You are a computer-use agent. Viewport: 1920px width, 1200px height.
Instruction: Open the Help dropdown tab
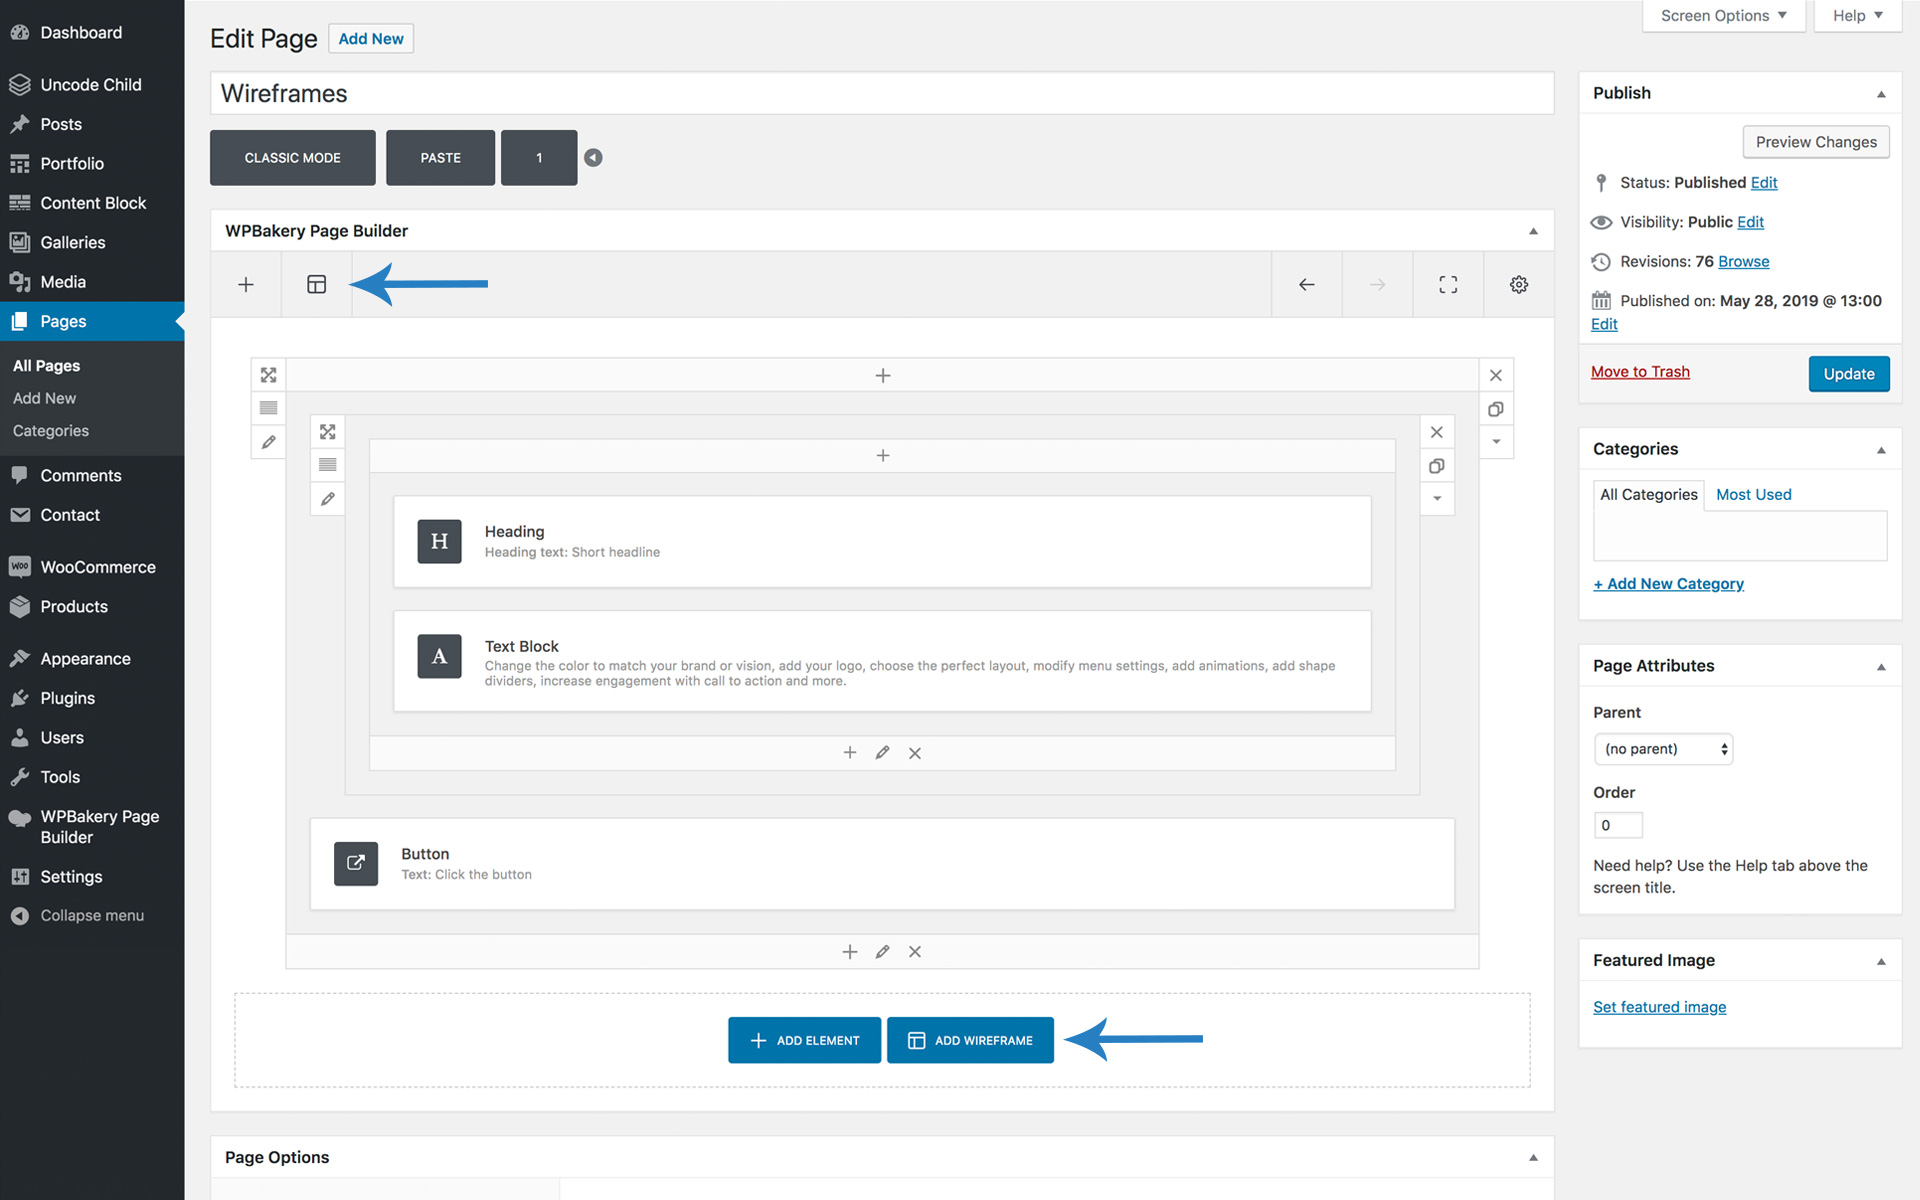(x=1857, y=16)
